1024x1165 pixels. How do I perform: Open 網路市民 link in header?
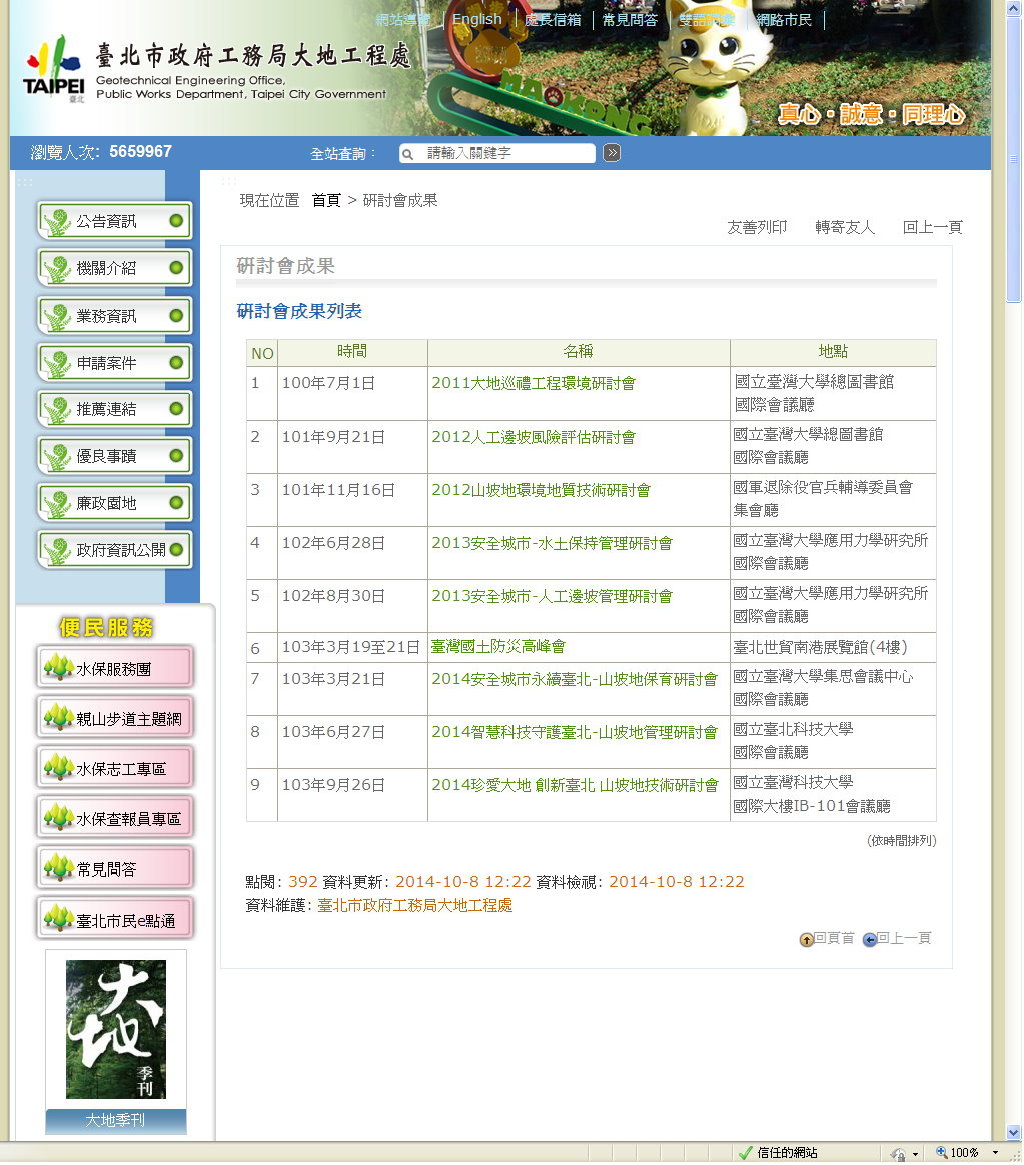point(784,20)
